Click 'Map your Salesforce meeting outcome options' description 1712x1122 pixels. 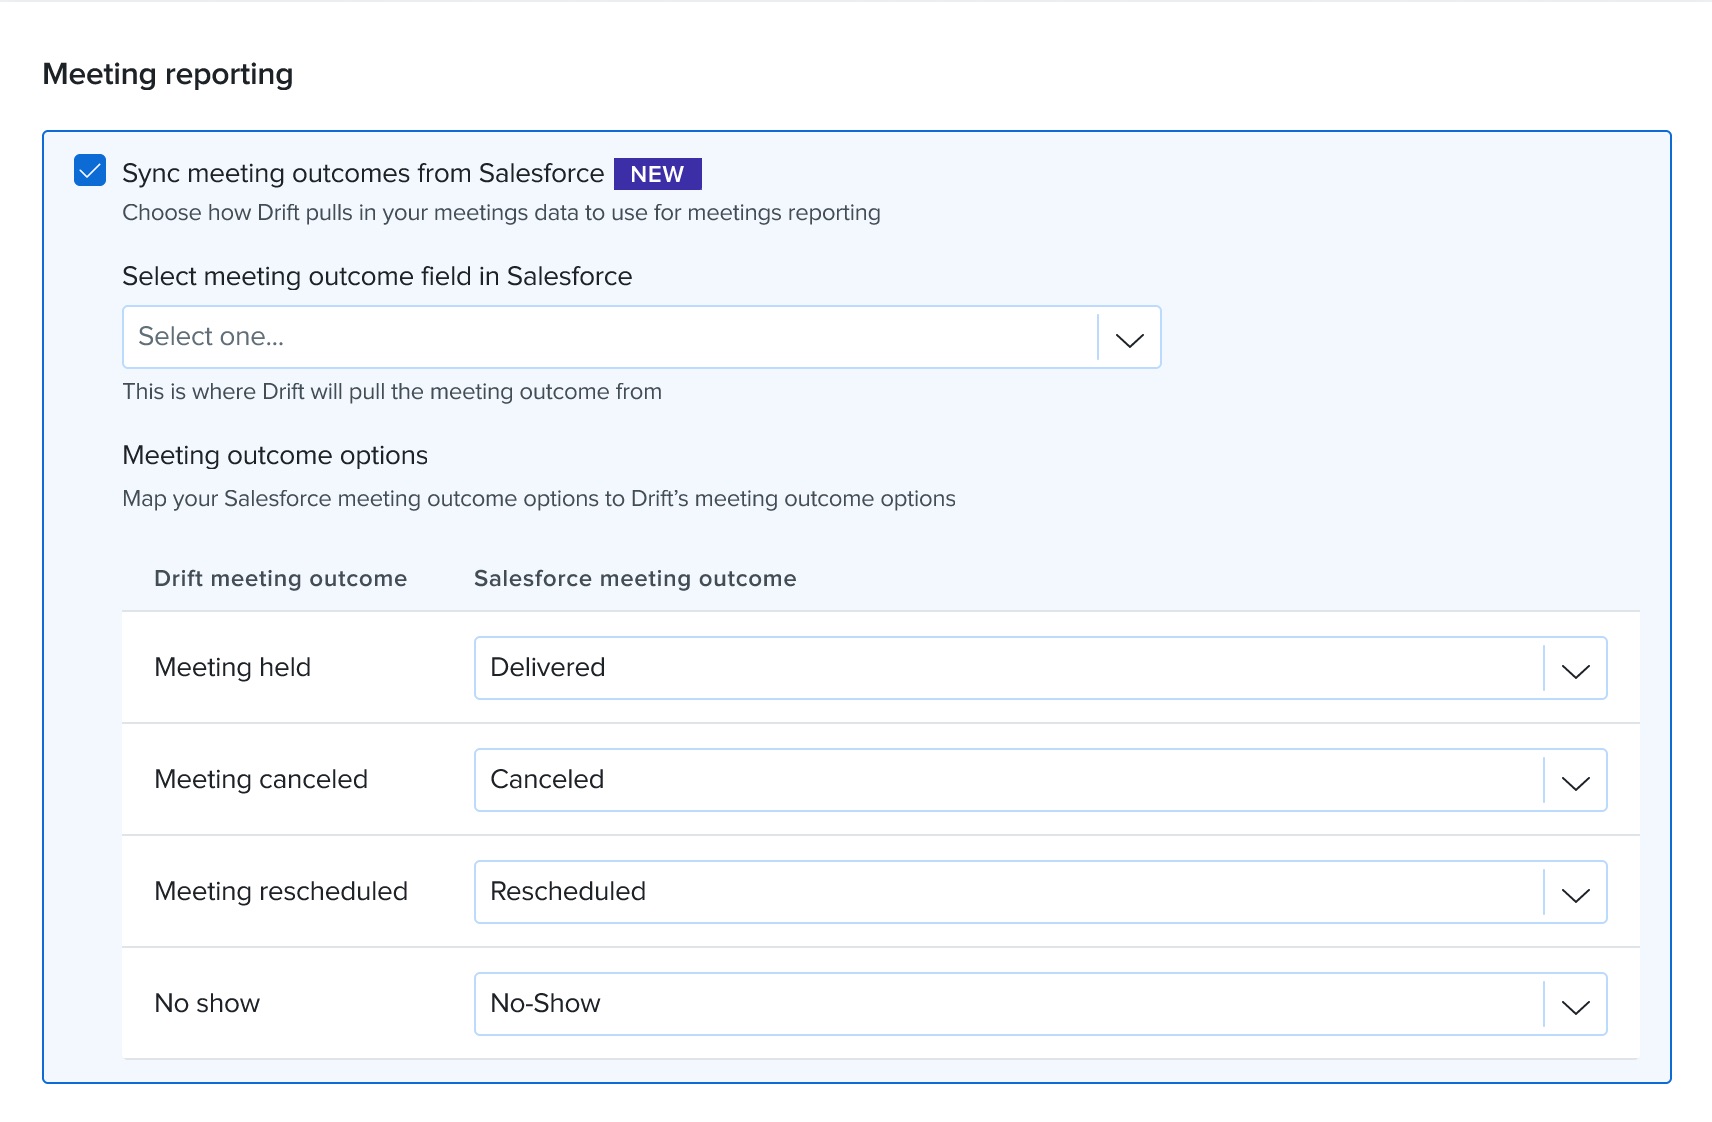tap(539, 499)
